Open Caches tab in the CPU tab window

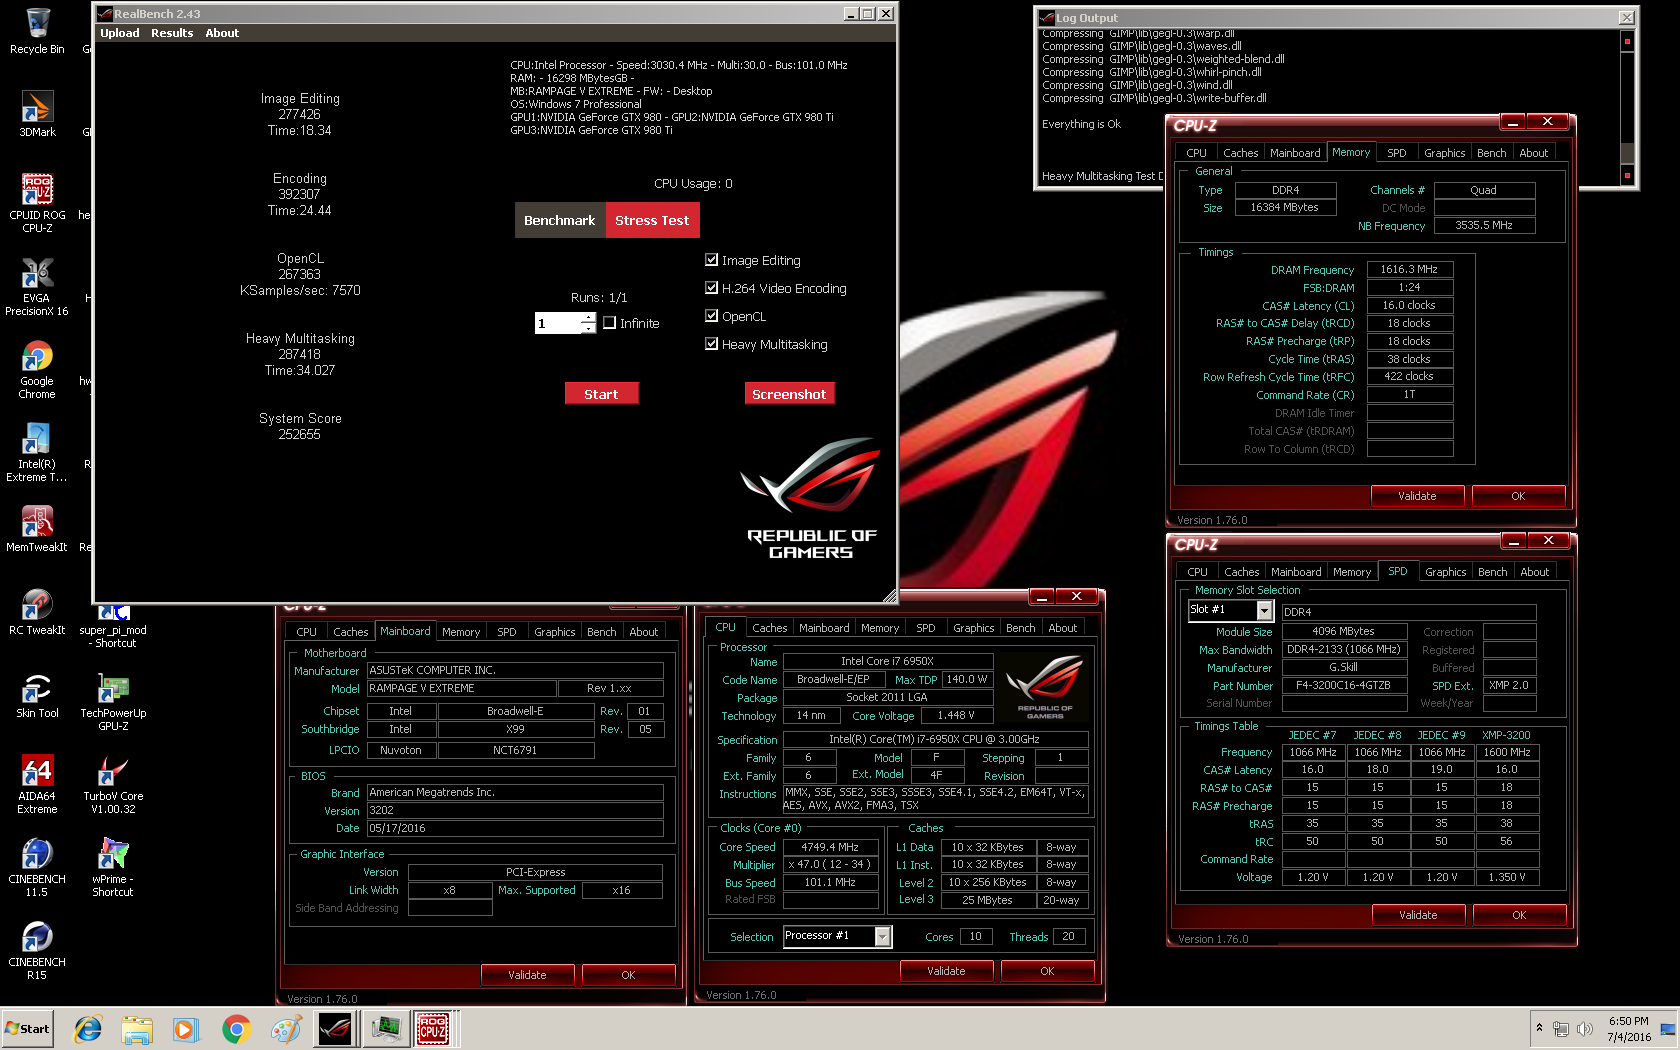click(769, 628)
